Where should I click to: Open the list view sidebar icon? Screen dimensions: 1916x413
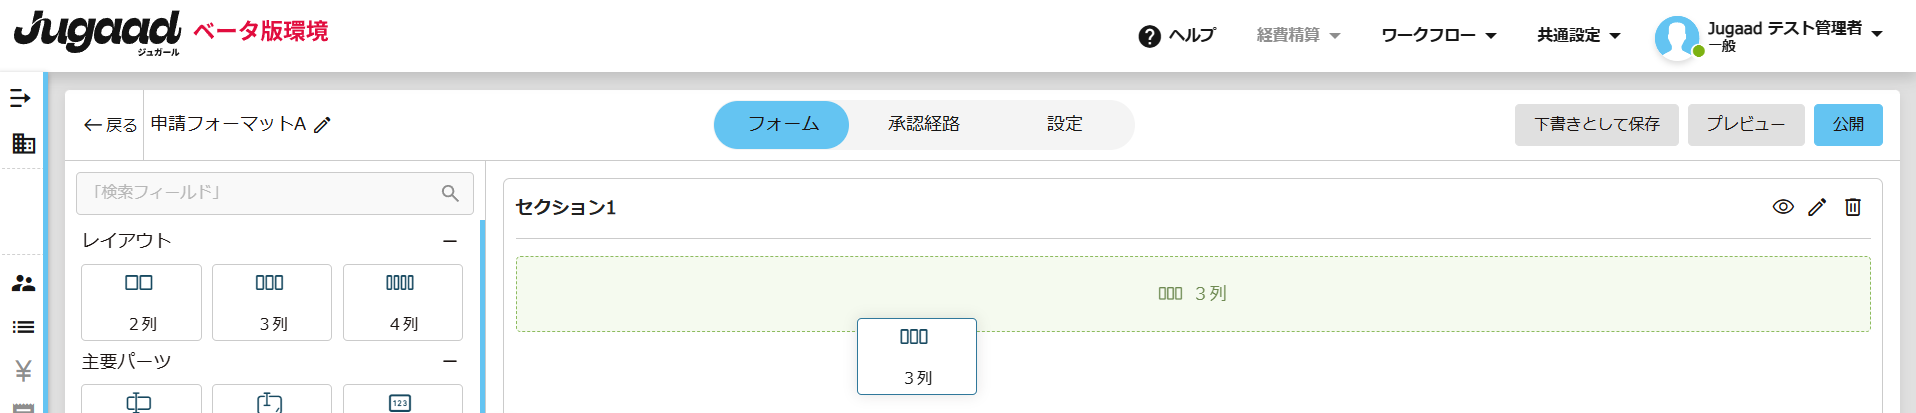coord(23,327)
